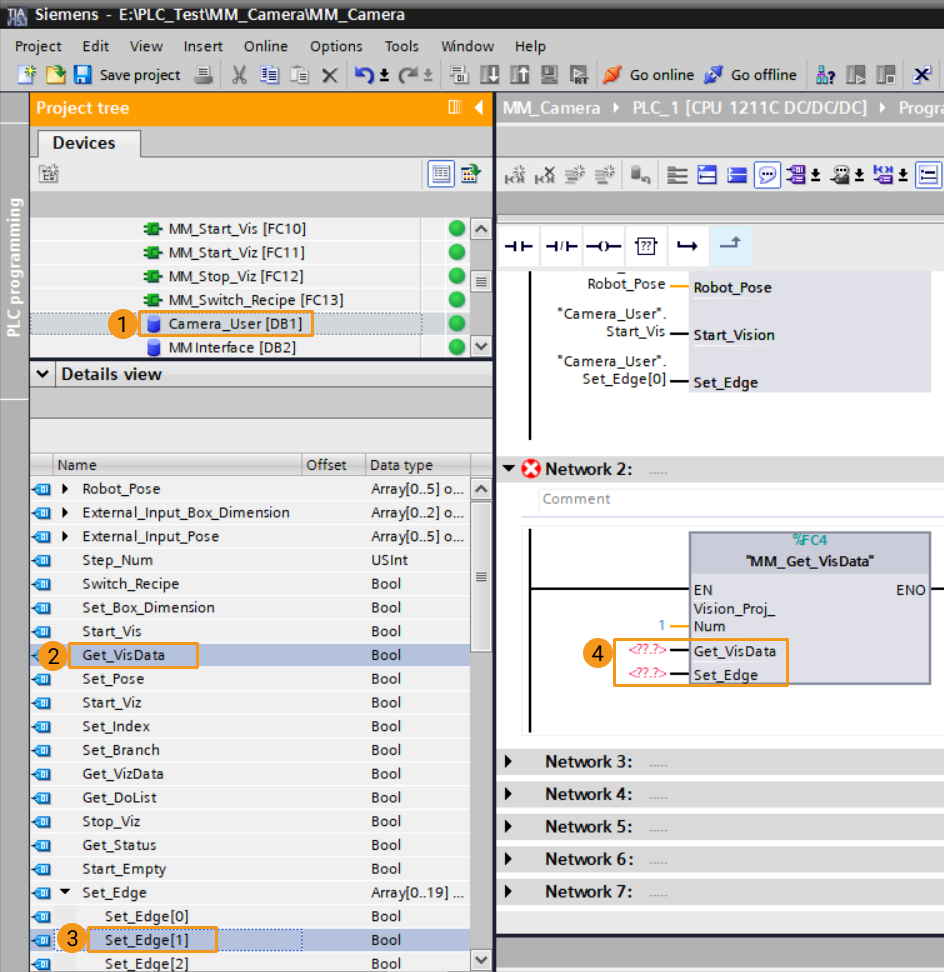Toggle the details view icon in Project tree
The height and width of the screenshot is (972, 944).
click(x=441, y=174)
